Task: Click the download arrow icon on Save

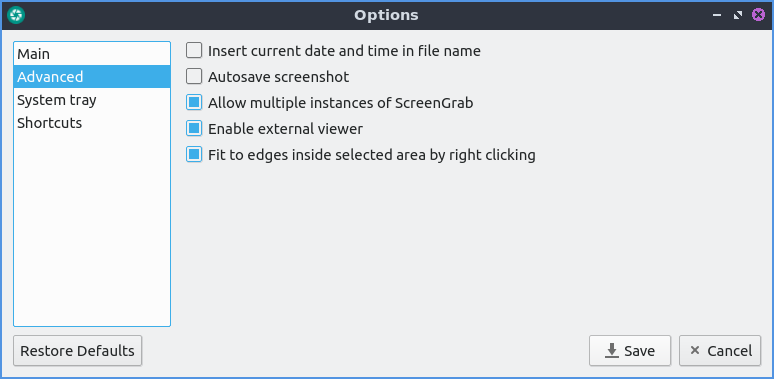Action: pyautogui.click(x=612, y=351)
